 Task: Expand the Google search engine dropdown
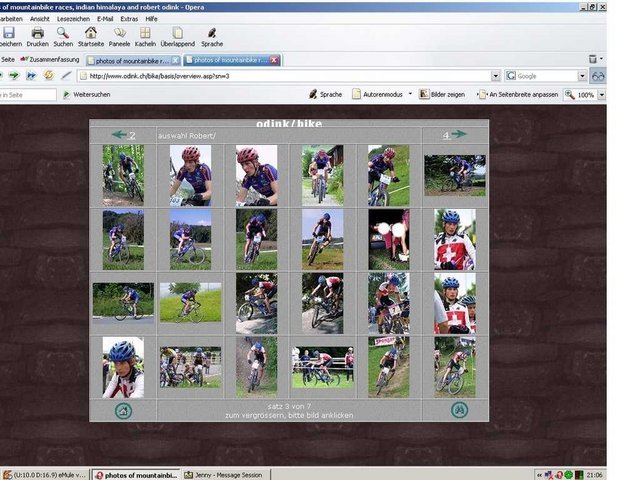pos(582,76)
